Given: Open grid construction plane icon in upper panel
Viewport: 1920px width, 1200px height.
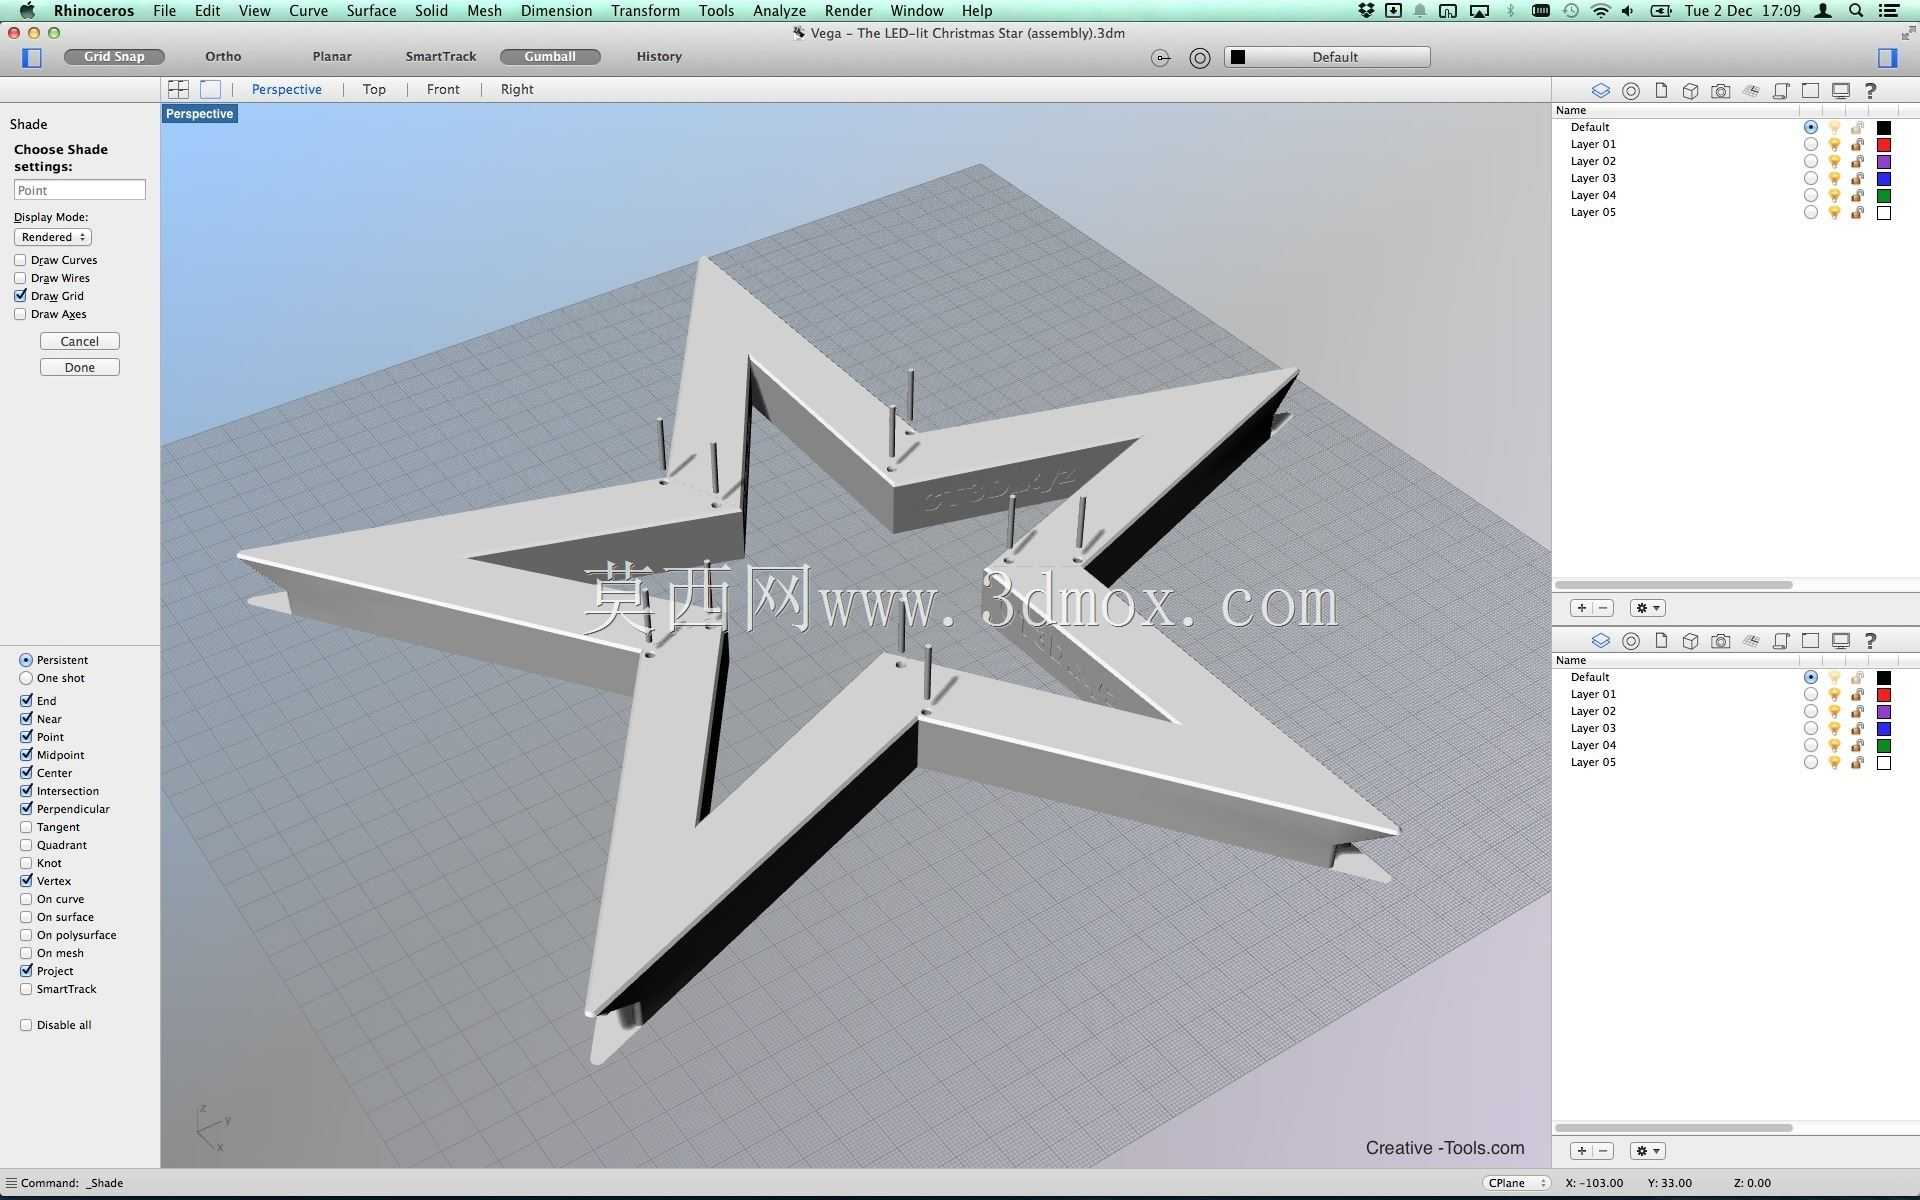Looking at the screenshot, I should pyautogui.click(x=1750, y=91).
